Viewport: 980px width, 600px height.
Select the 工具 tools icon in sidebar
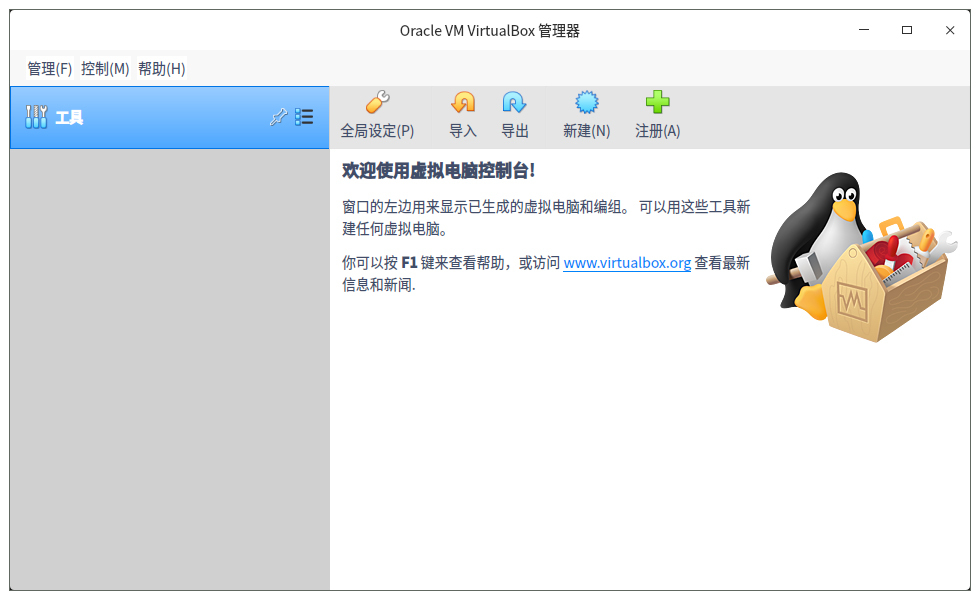click(x=36, y=117)
